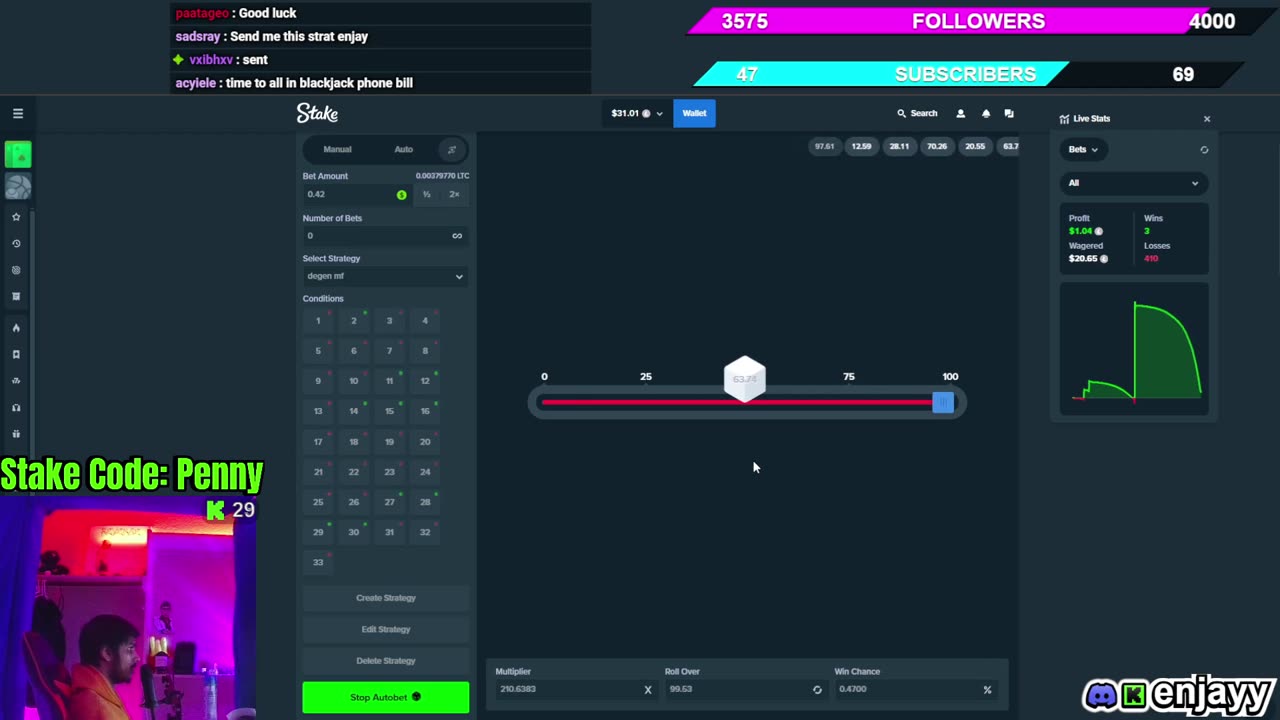Open the Sports basketball icon
This screenshot has width=1280, height=720.
[x=18, y=187]
